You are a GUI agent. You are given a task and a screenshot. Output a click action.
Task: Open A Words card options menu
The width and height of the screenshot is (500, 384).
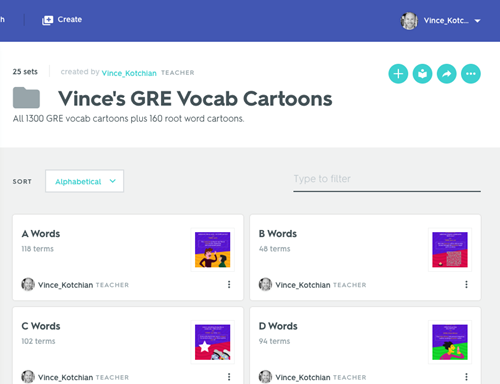[229, 284]
